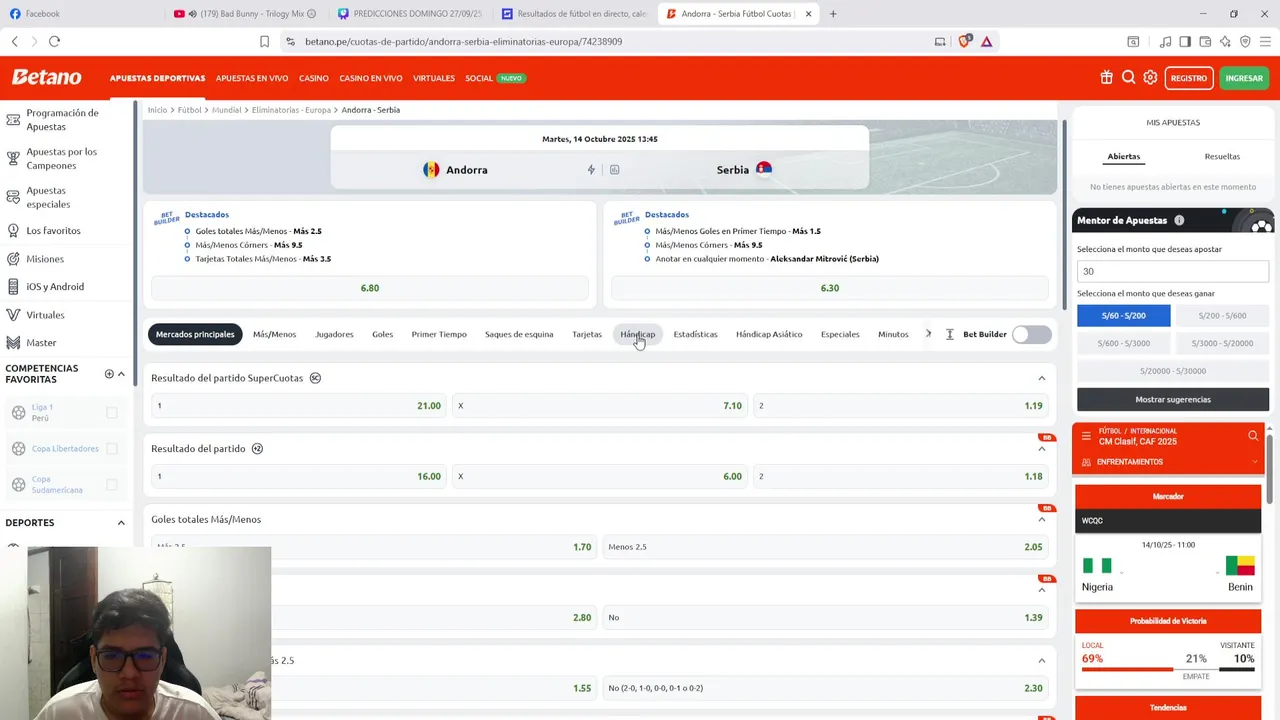Open the widget hamburger menu icon
The width and height of the screenshot is (1280, 720).
click(x=1086, y=436)
